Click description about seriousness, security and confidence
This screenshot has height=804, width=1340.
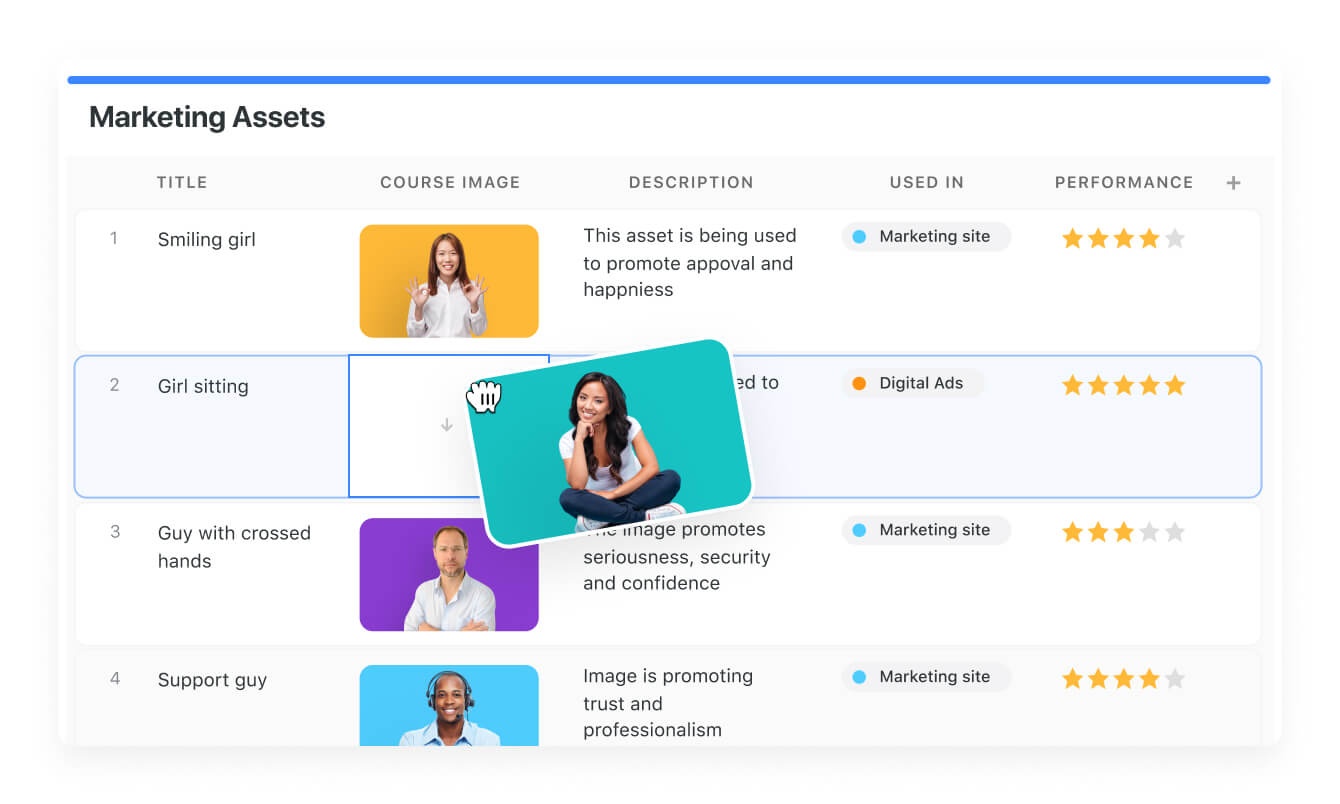click(x=677, y=557)
